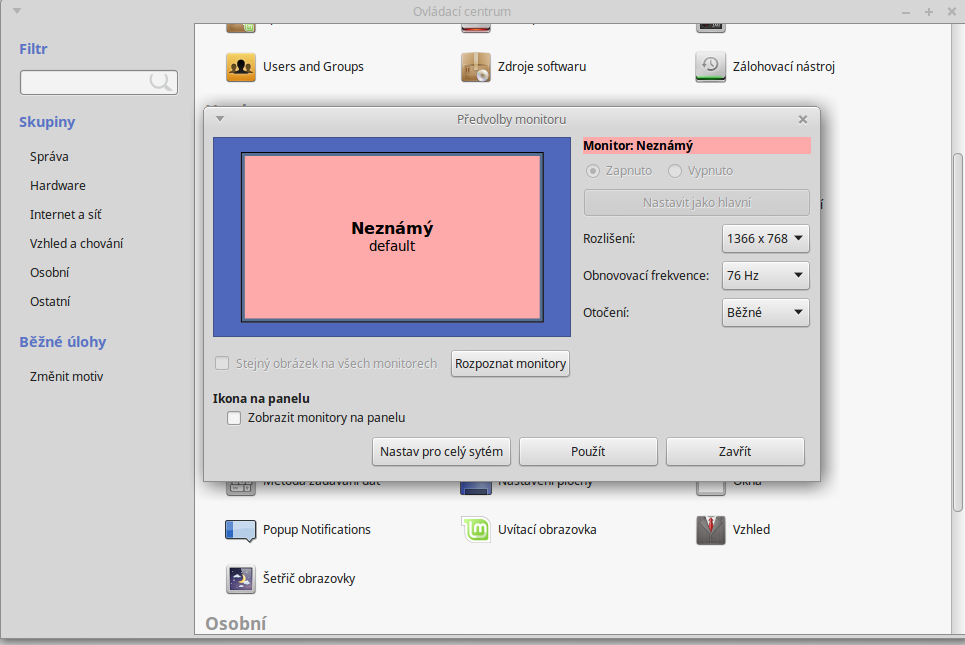The width and height of the screenshot is (965, 645).
Task: Open the Otočení Běžné dropdown
Action: [x=765, y=312]
